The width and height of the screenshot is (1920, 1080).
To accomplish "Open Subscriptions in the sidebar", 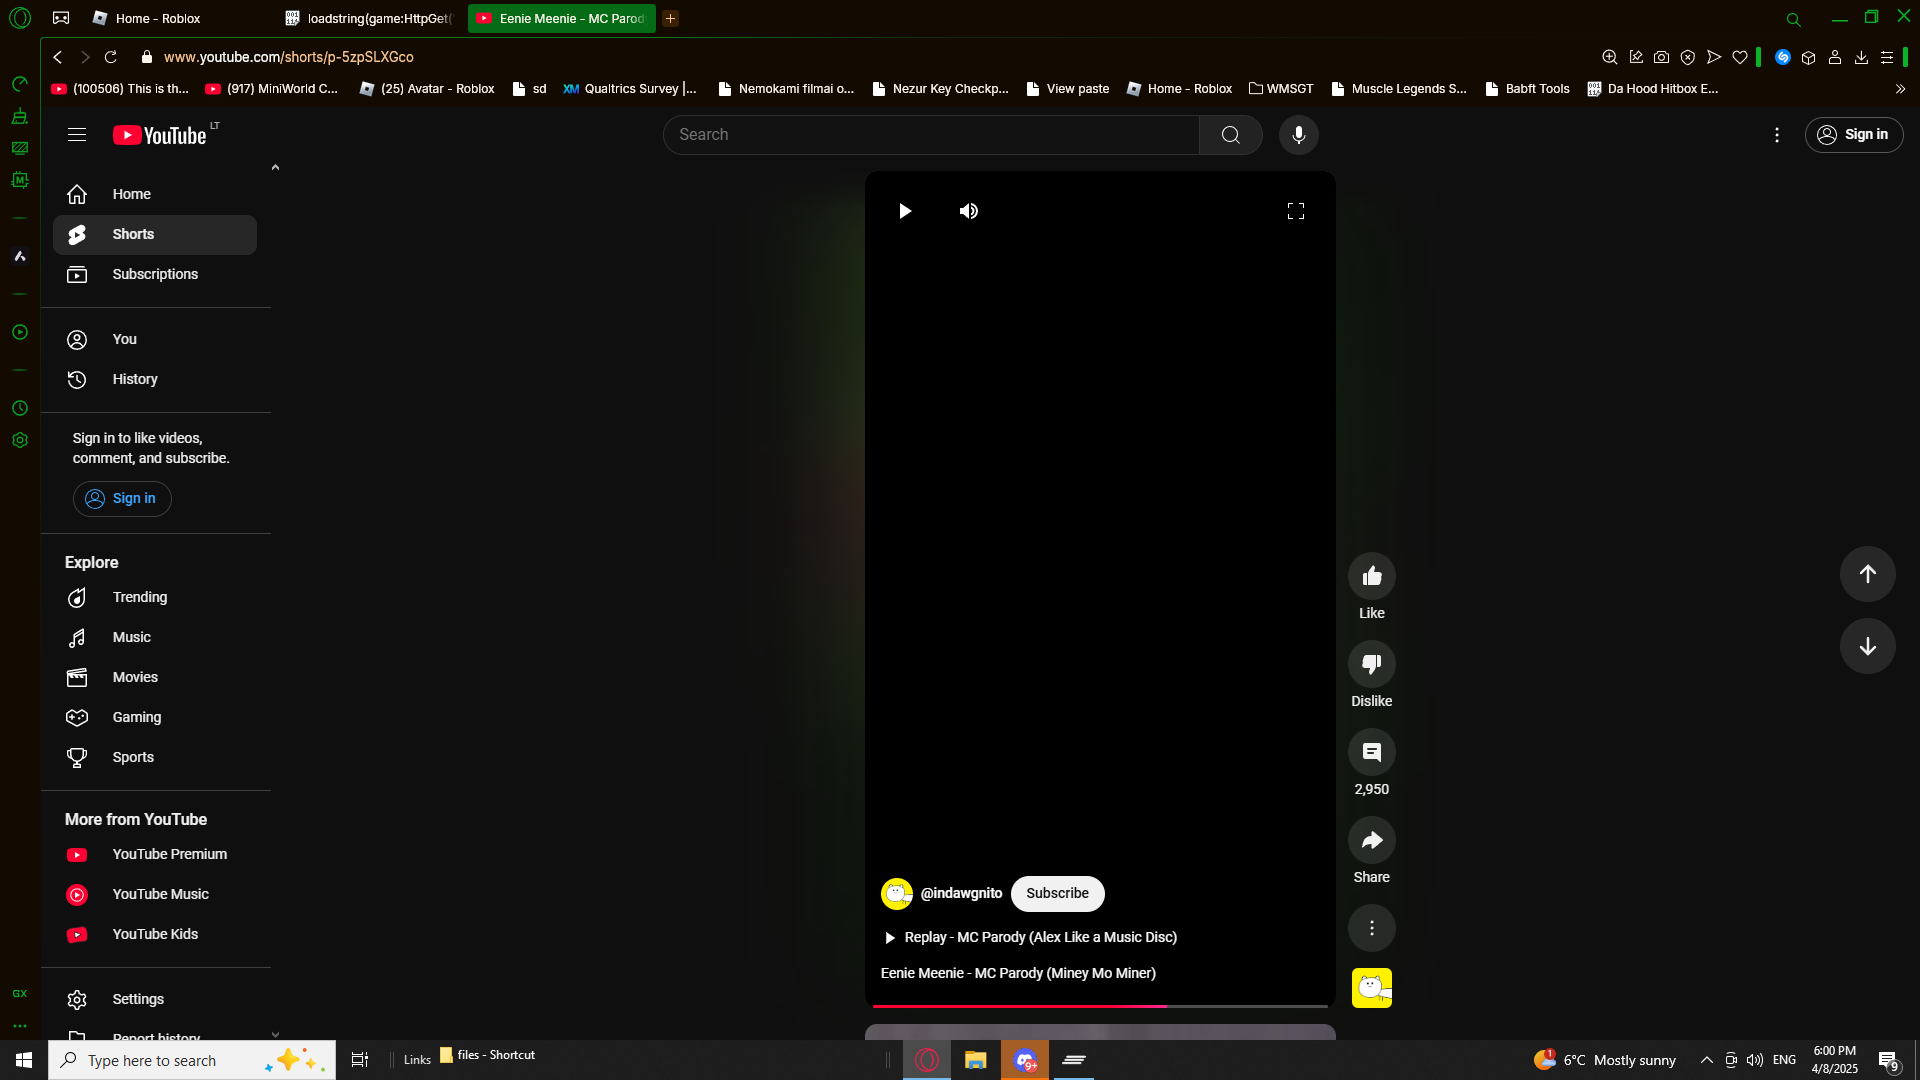I will click(155, 274).
